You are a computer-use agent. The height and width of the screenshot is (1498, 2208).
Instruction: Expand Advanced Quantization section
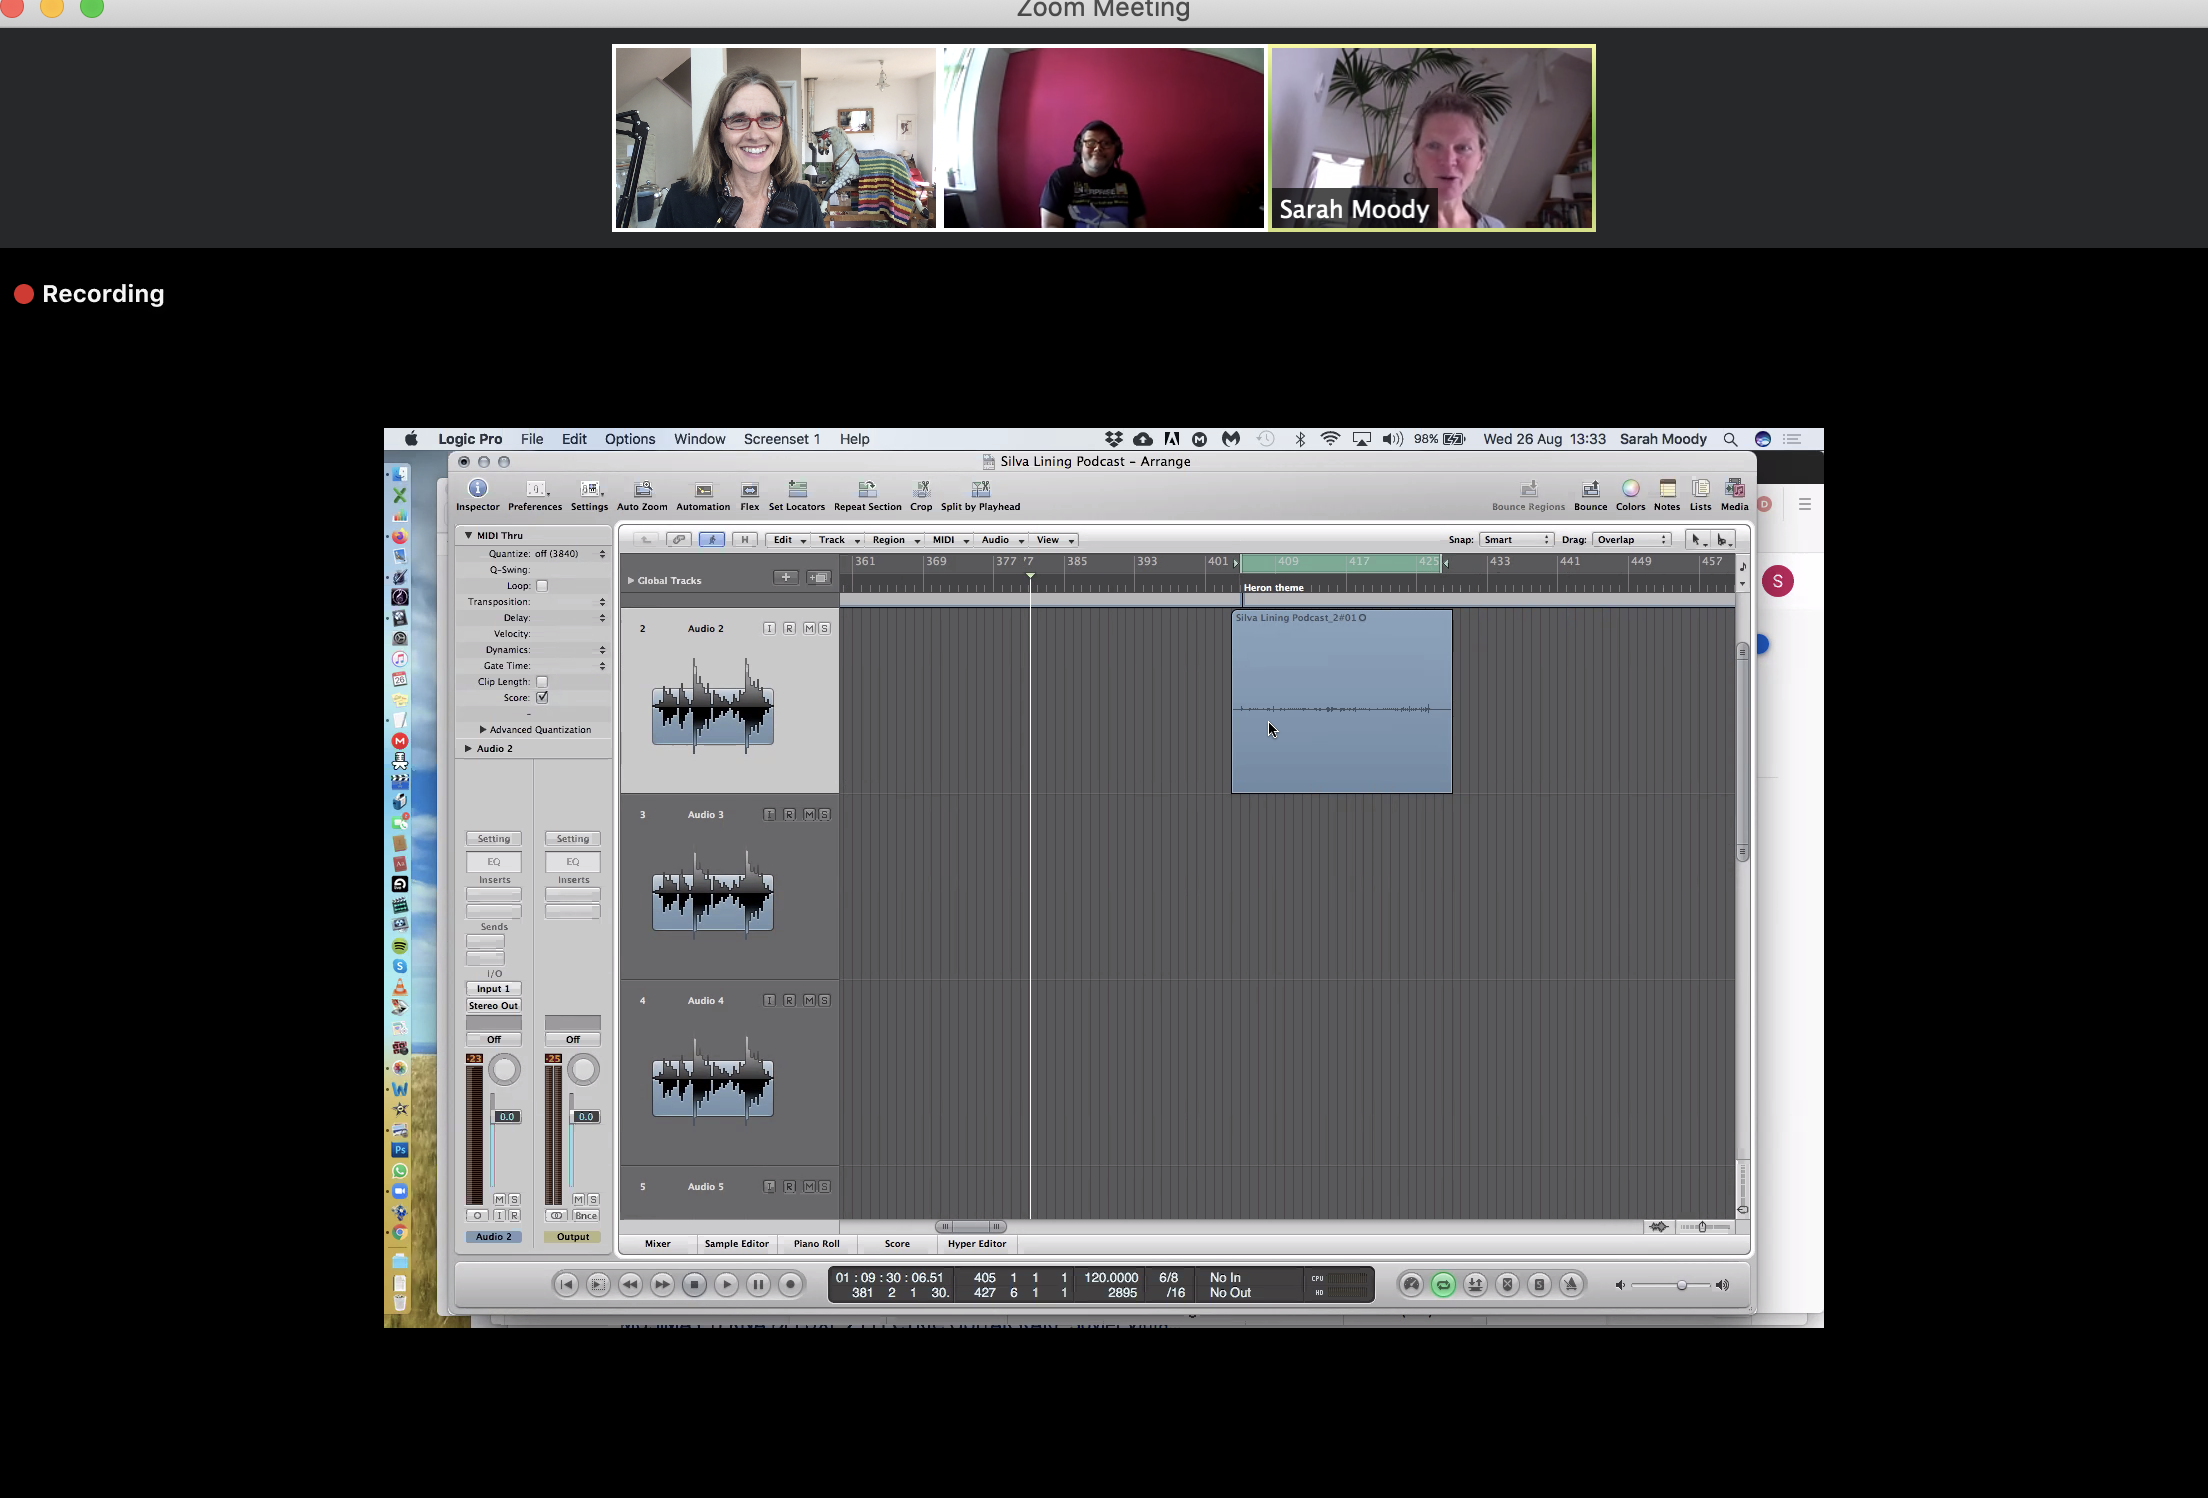(483, 730)
